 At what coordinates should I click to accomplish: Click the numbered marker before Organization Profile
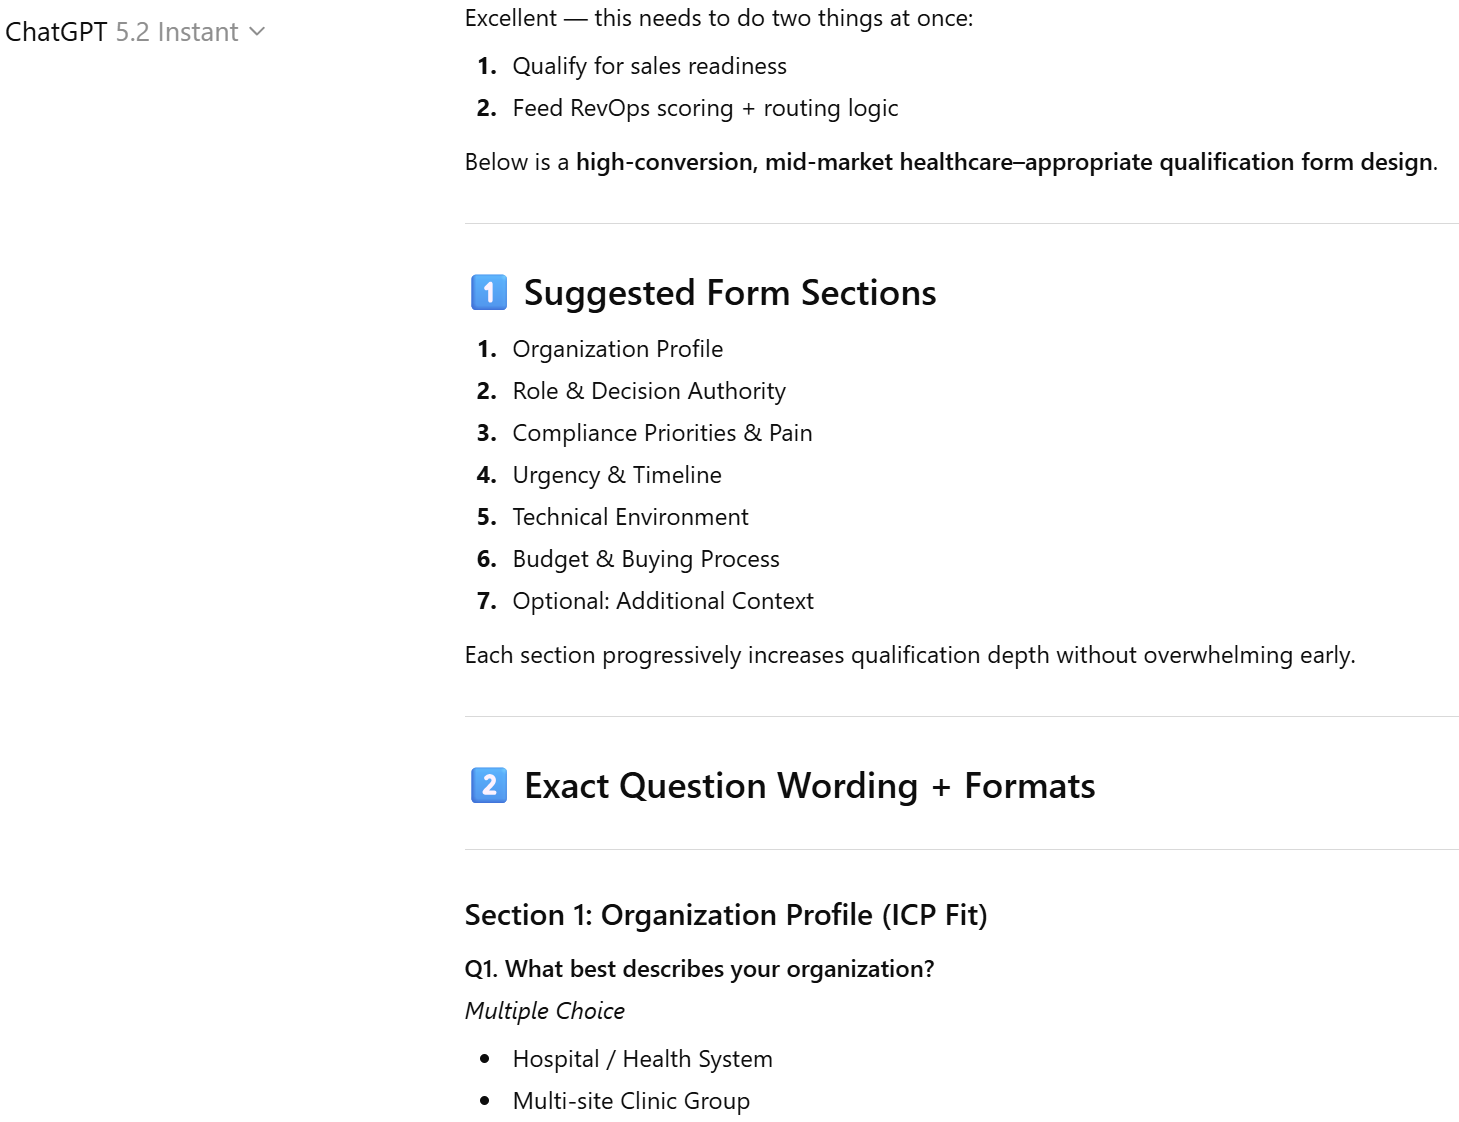click(487, 348)
